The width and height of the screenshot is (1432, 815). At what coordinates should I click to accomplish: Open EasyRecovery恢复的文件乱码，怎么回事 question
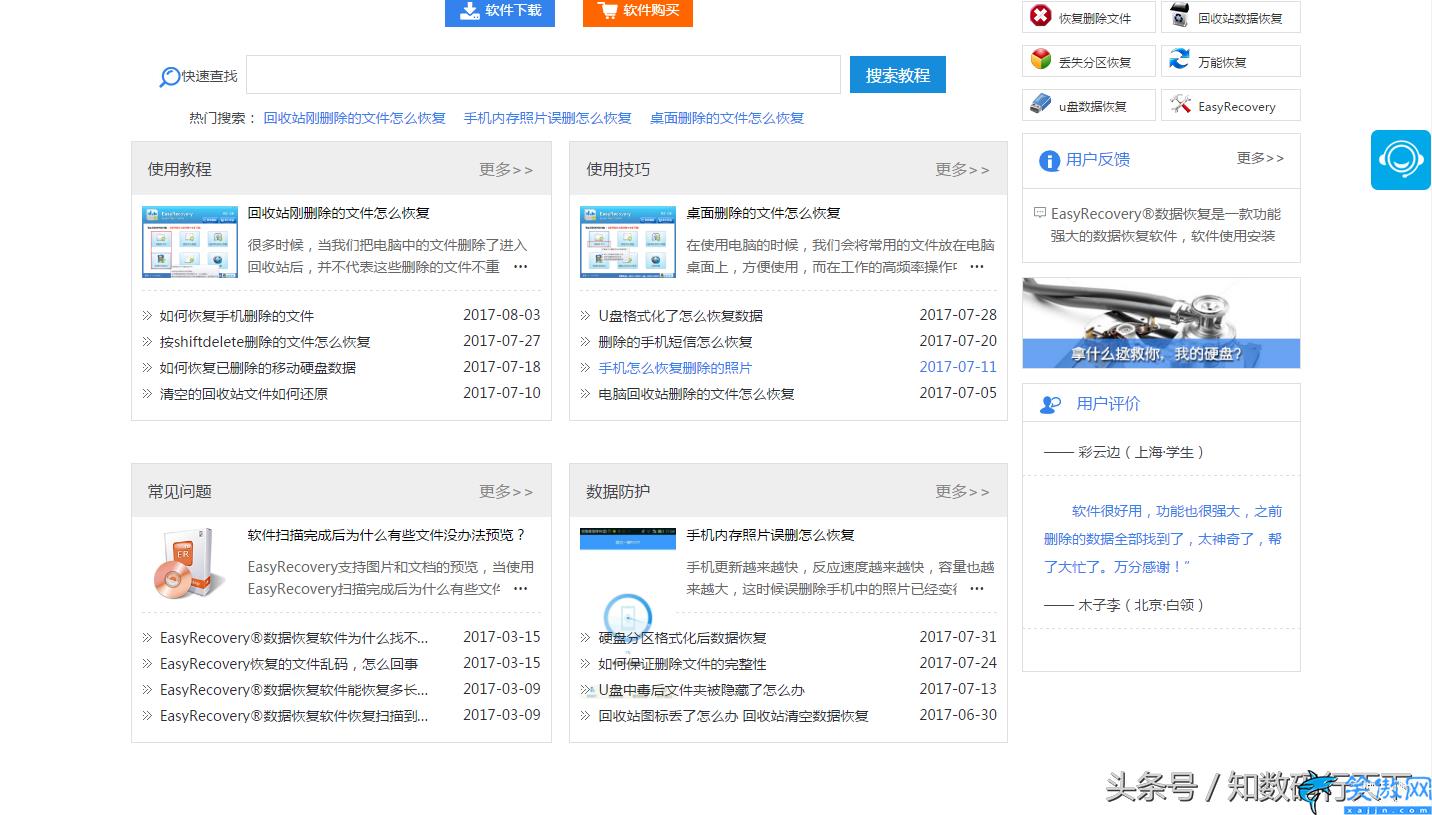point(289,664)
